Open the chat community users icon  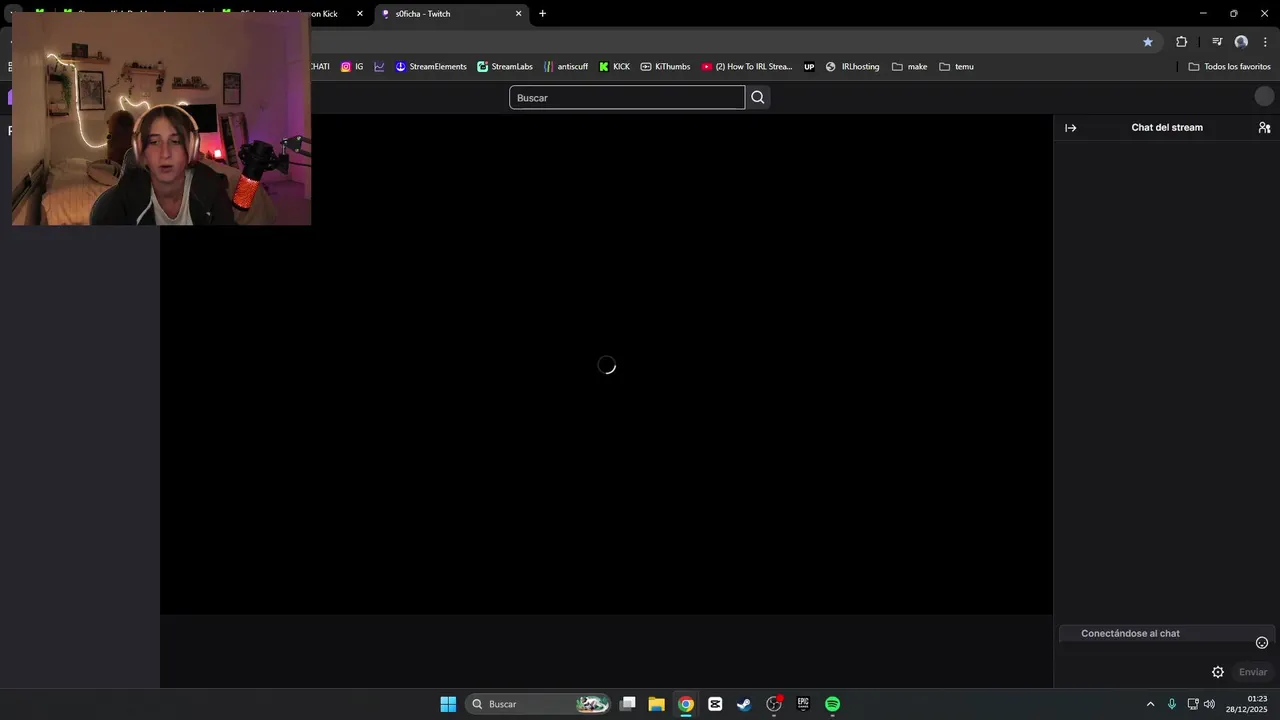pos(1264,128)
